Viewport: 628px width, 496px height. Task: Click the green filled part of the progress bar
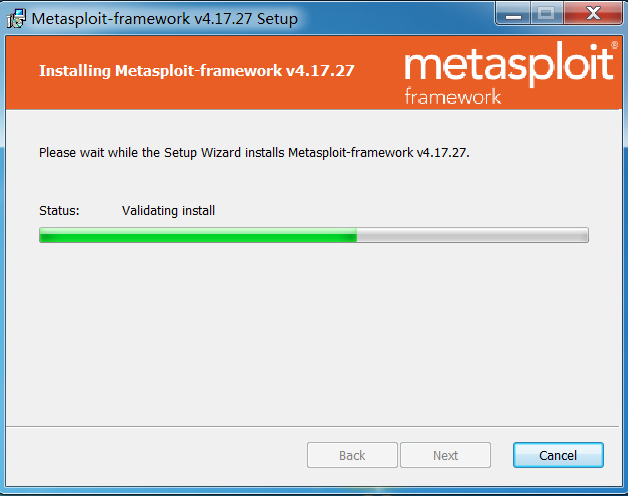[198, 235]
